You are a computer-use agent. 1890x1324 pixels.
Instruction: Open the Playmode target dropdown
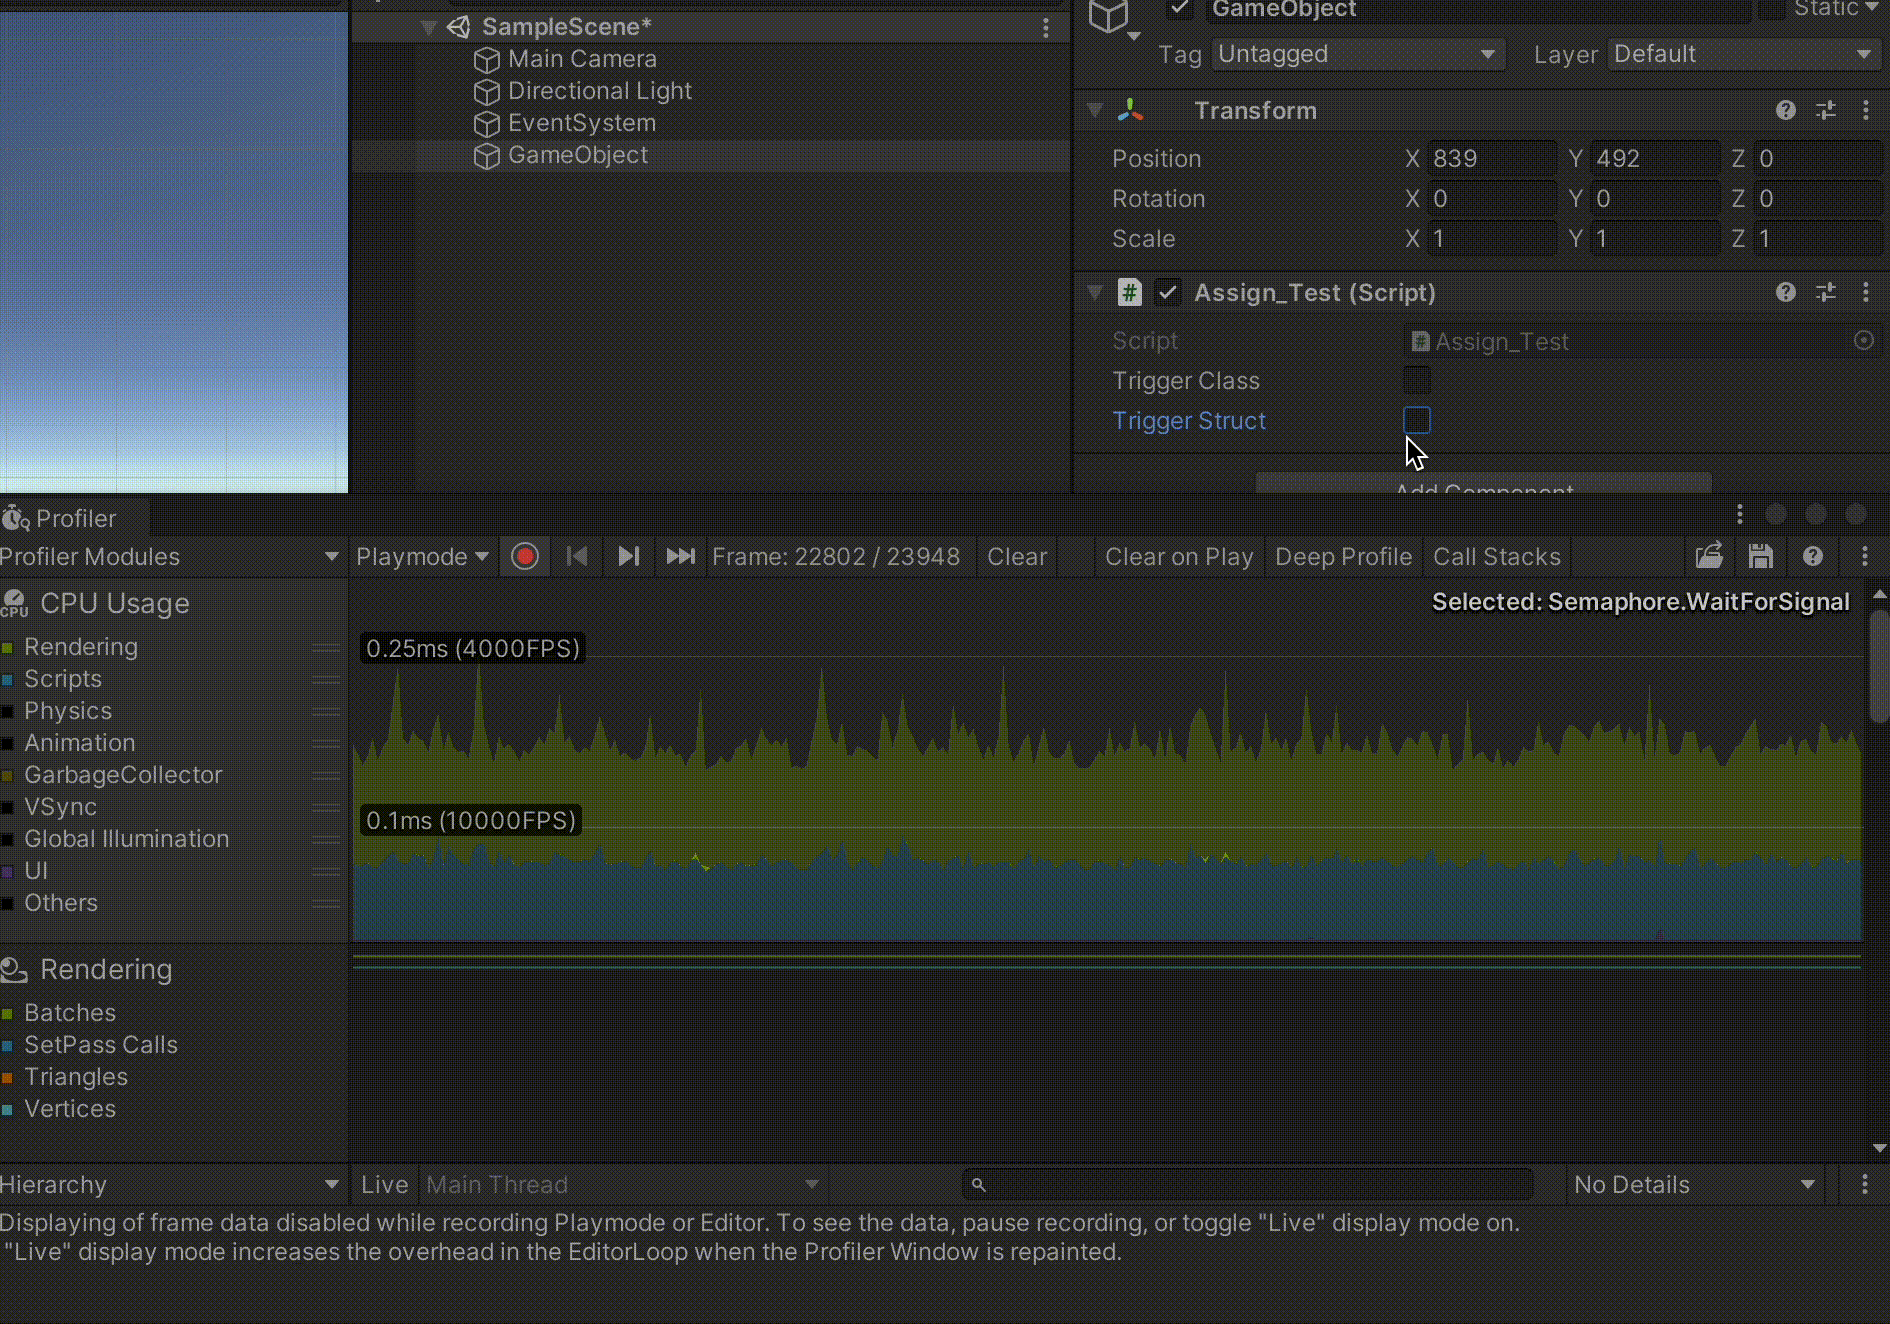[422, 556]
